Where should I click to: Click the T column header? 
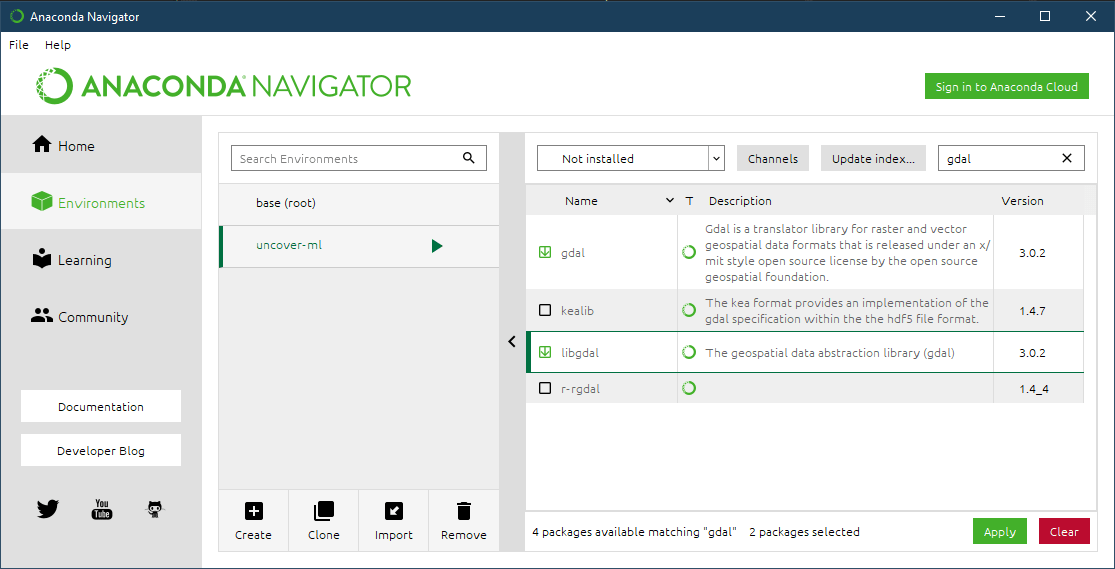pos(689,201)
